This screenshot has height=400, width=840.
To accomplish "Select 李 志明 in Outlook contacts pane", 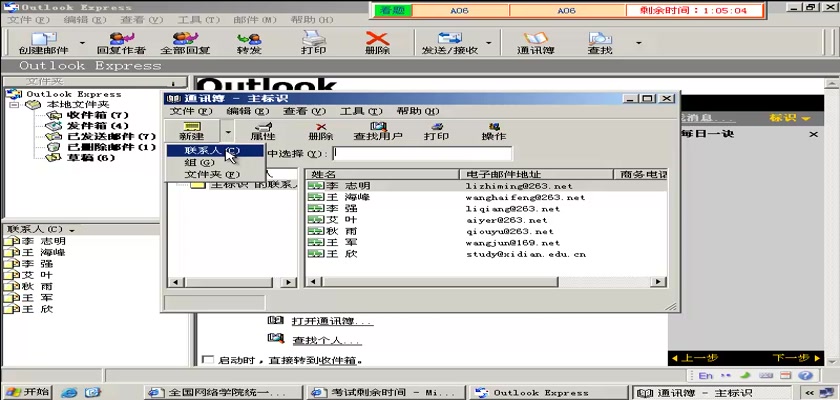I will coord(35,241).
